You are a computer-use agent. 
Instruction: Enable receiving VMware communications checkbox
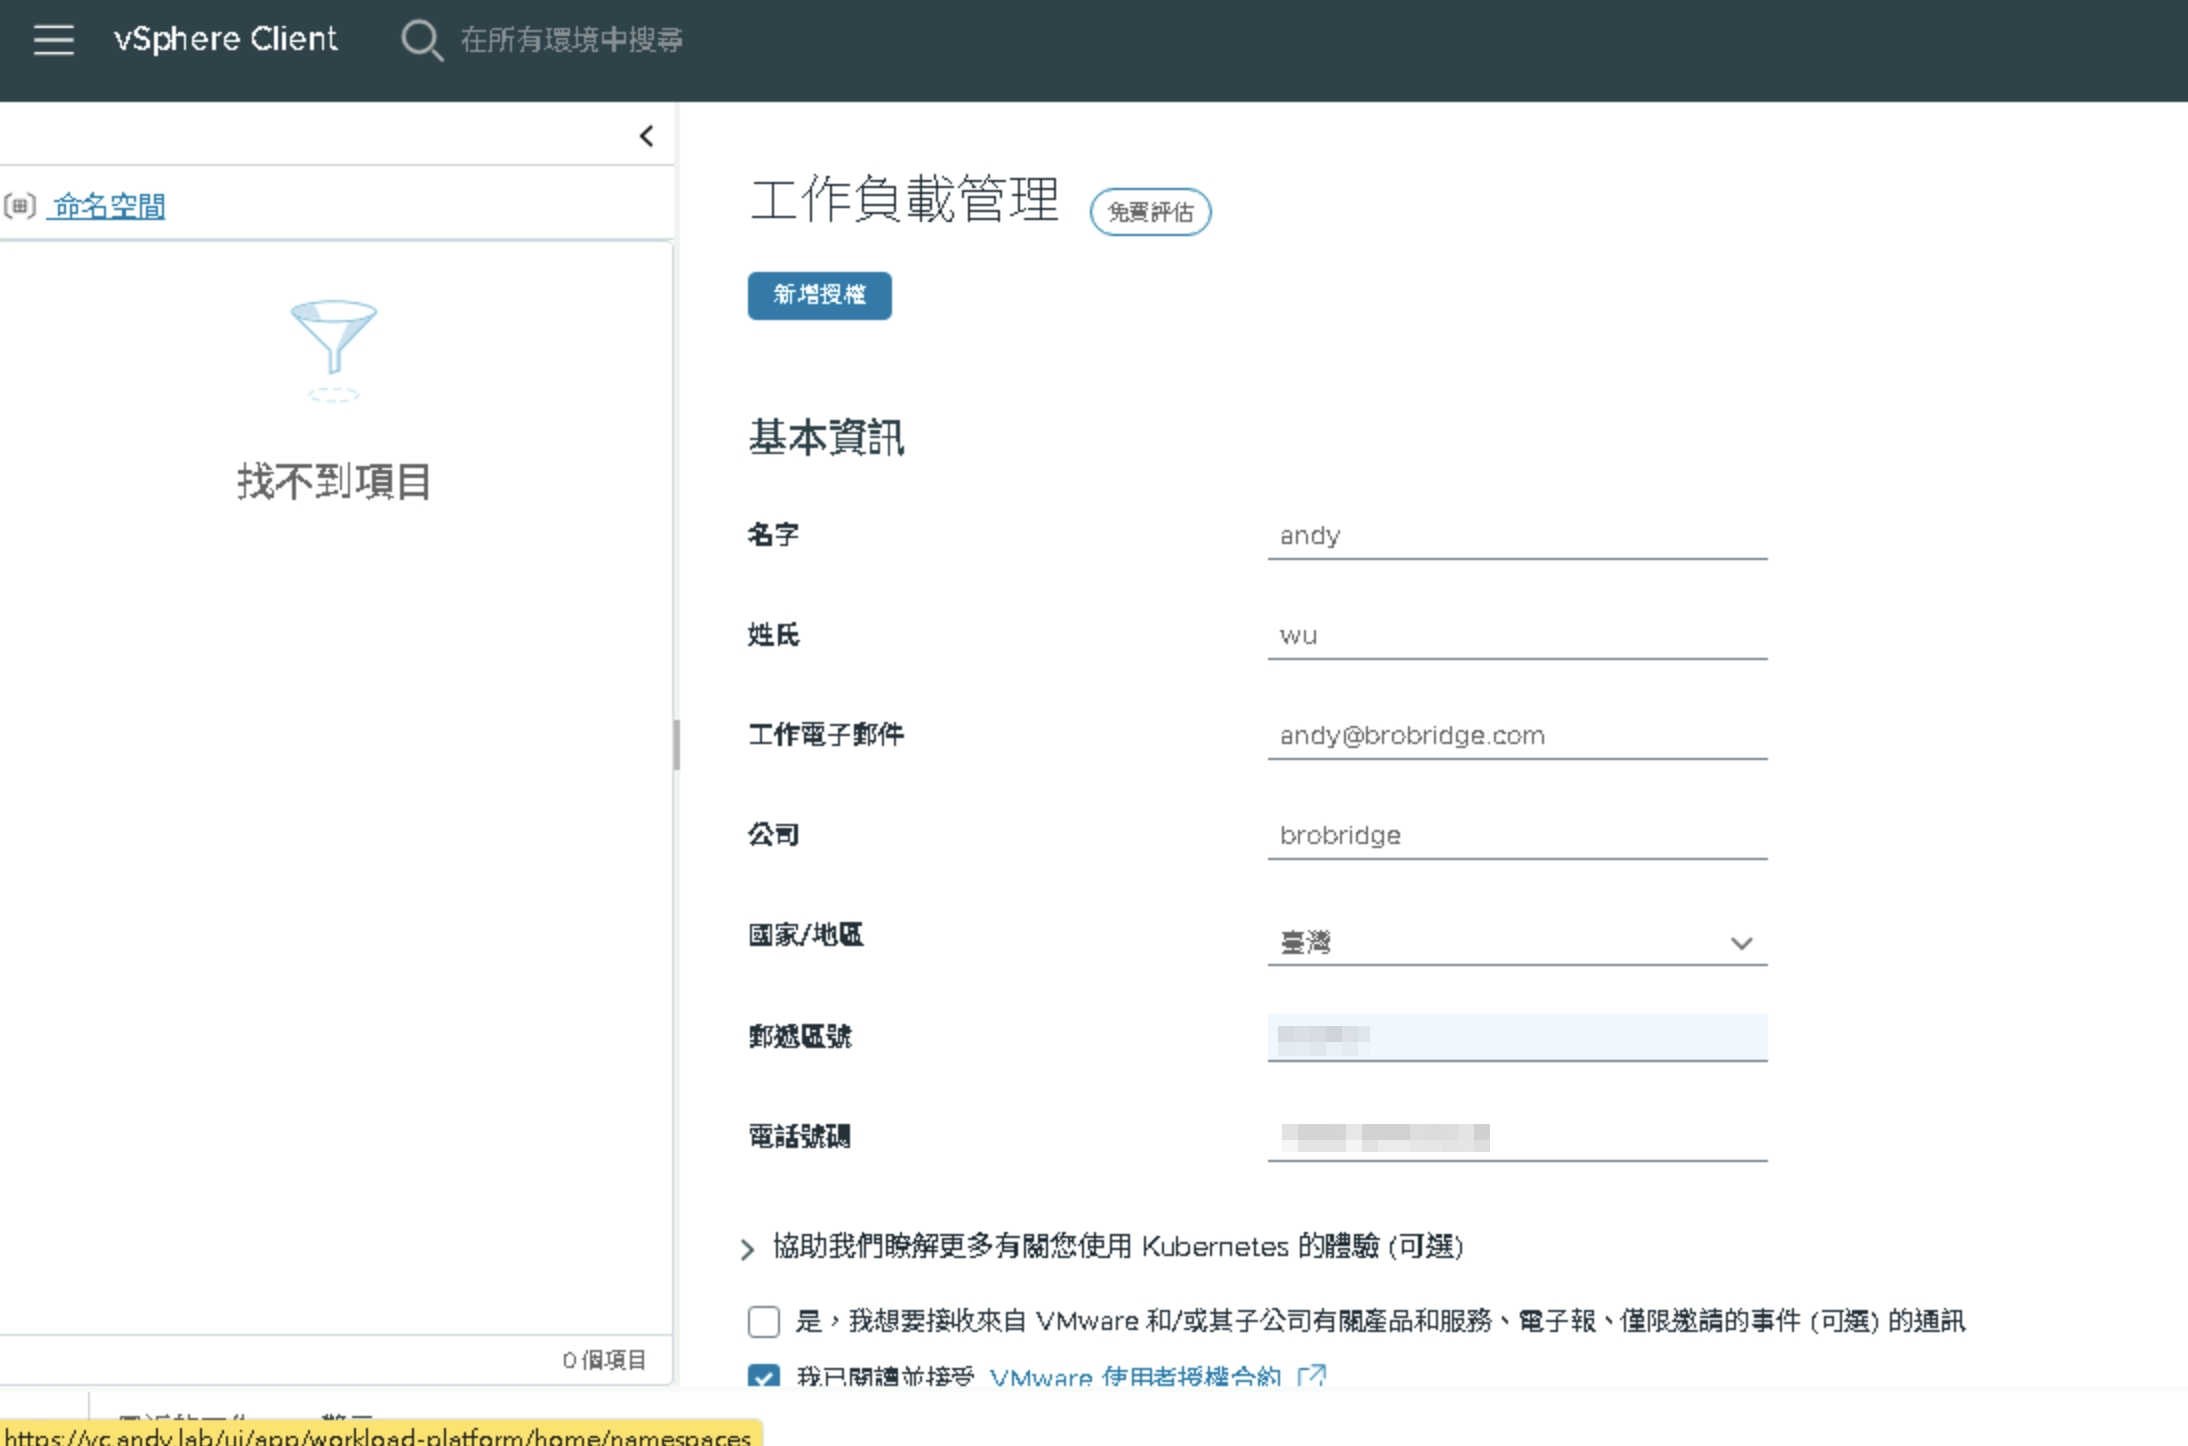tap(764, 1321)
